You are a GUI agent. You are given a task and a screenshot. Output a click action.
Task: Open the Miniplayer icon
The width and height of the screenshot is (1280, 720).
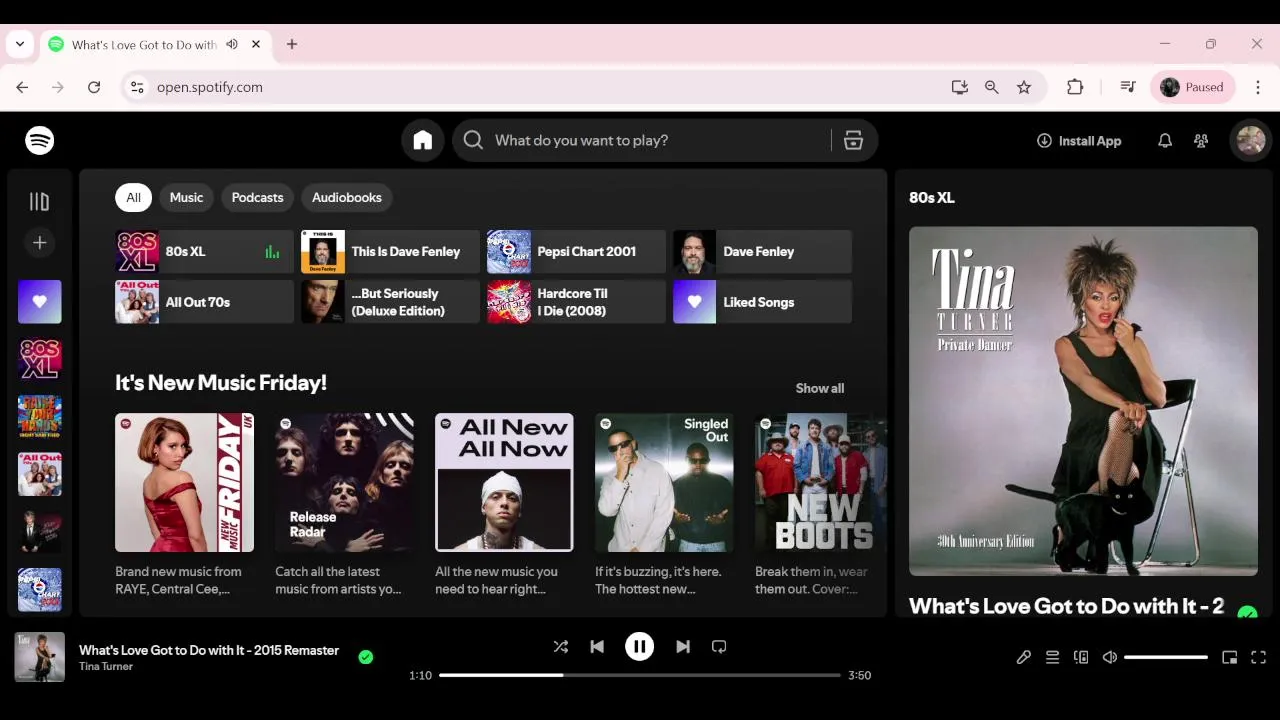click(1230, 657)
